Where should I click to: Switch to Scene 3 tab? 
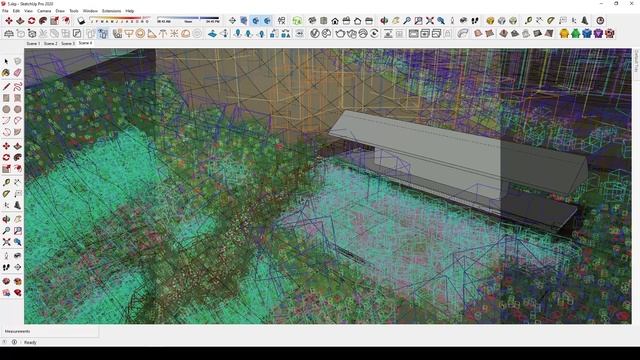click(68, 43)
